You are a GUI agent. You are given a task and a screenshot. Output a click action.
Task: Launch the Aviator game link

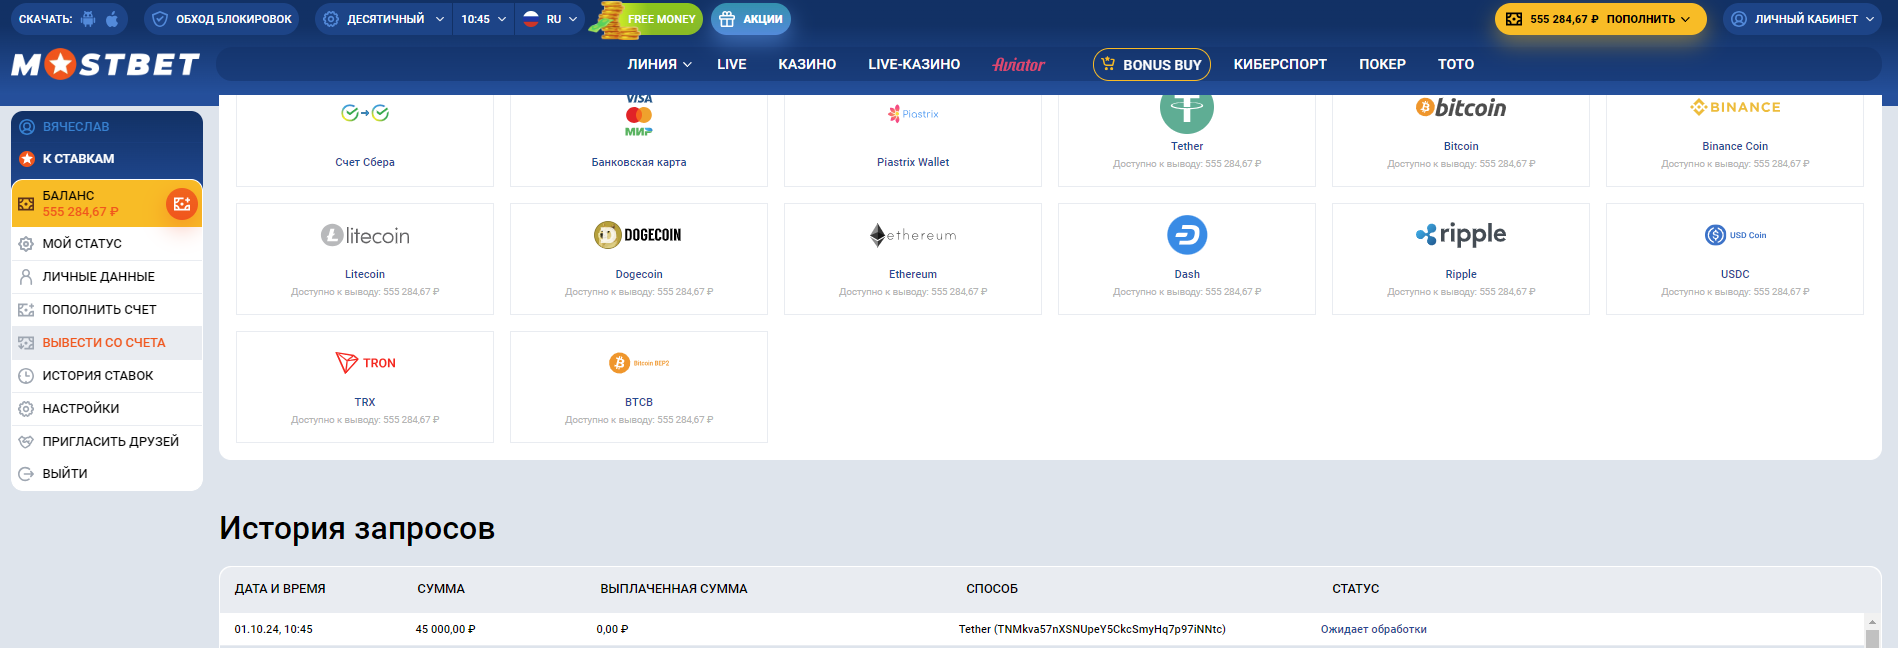[1018, 64]
